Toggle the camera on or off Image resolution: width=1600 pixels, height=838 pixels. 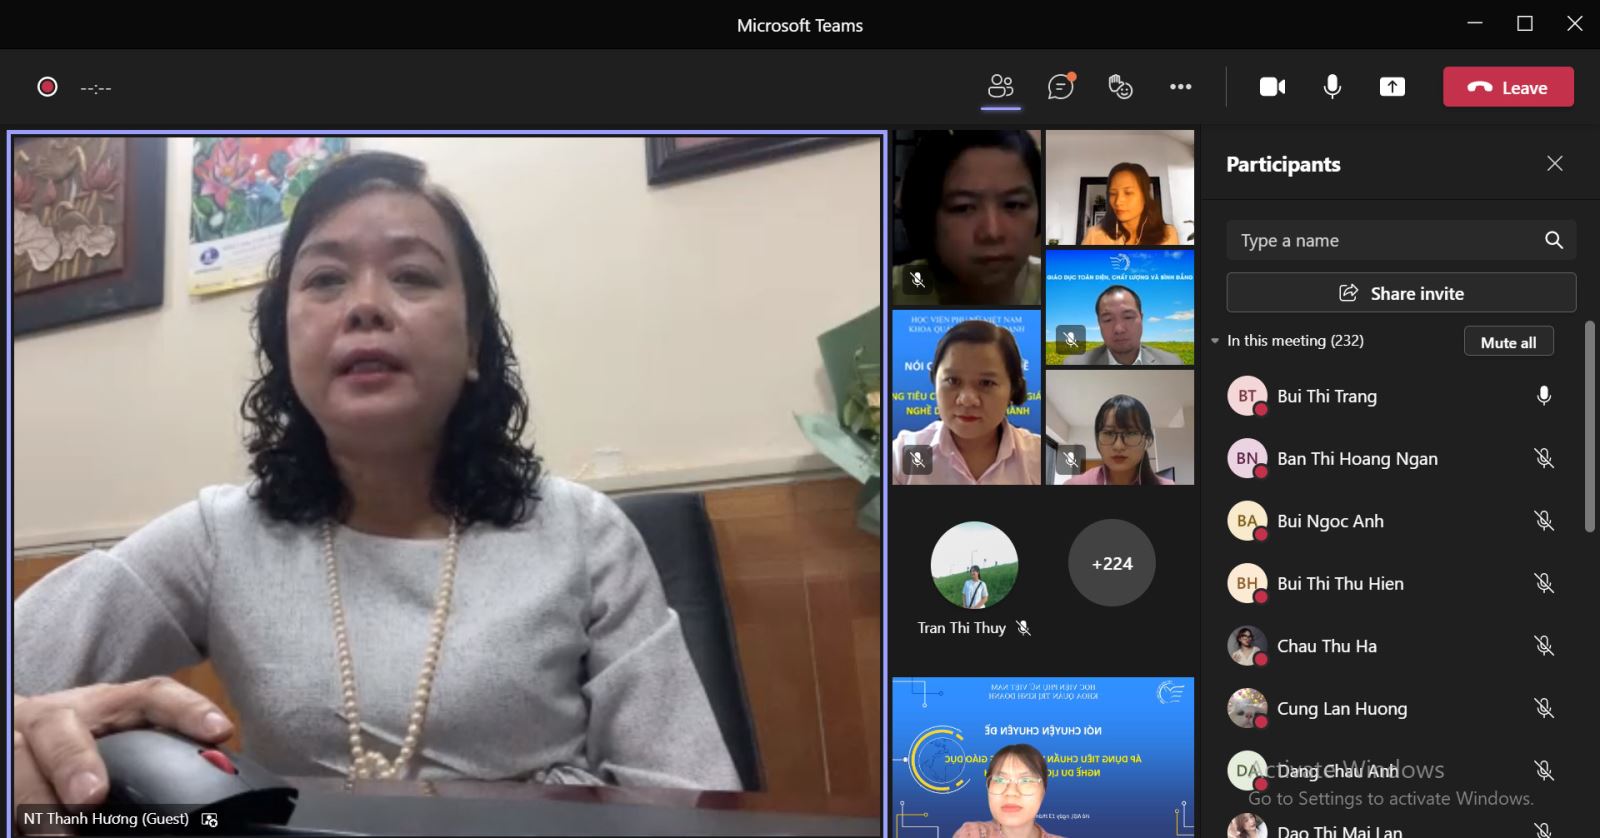tap(1272, 87)
